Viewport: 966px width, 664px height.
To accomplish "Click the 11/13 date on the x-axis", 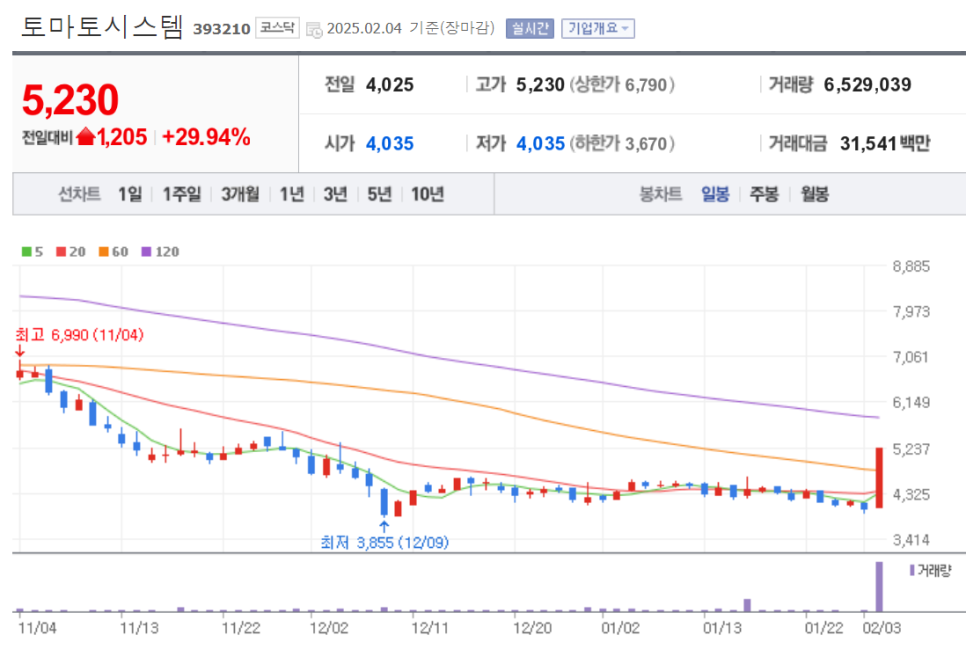I will click(x=139, y=628).
